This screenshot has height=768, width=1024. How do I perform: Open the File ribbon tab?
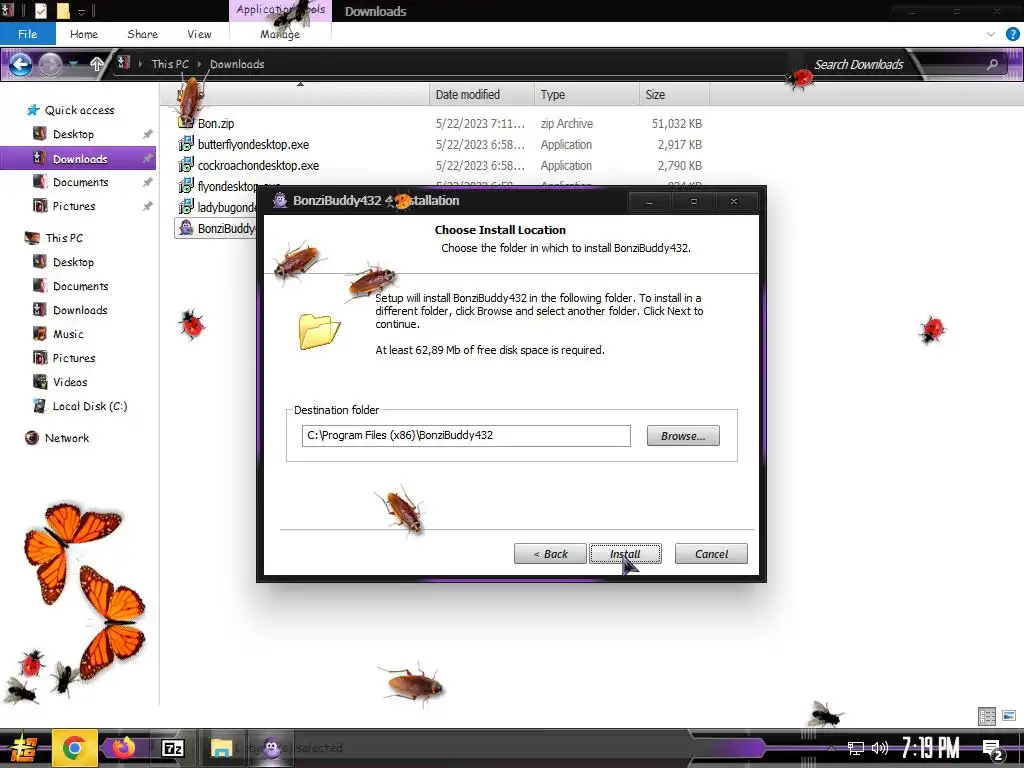[27, 34]
